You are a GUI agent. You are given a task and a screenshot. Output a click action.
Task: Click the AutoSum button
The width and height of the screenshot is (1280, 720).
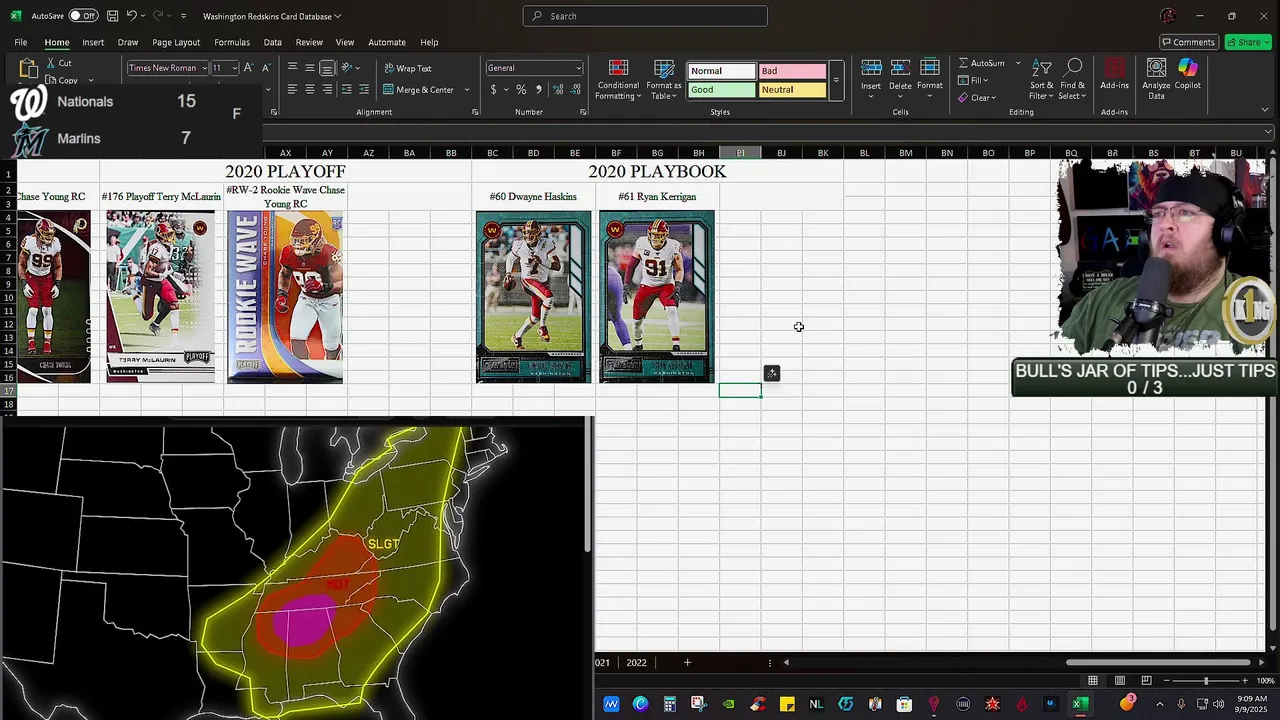pos(982,63)
